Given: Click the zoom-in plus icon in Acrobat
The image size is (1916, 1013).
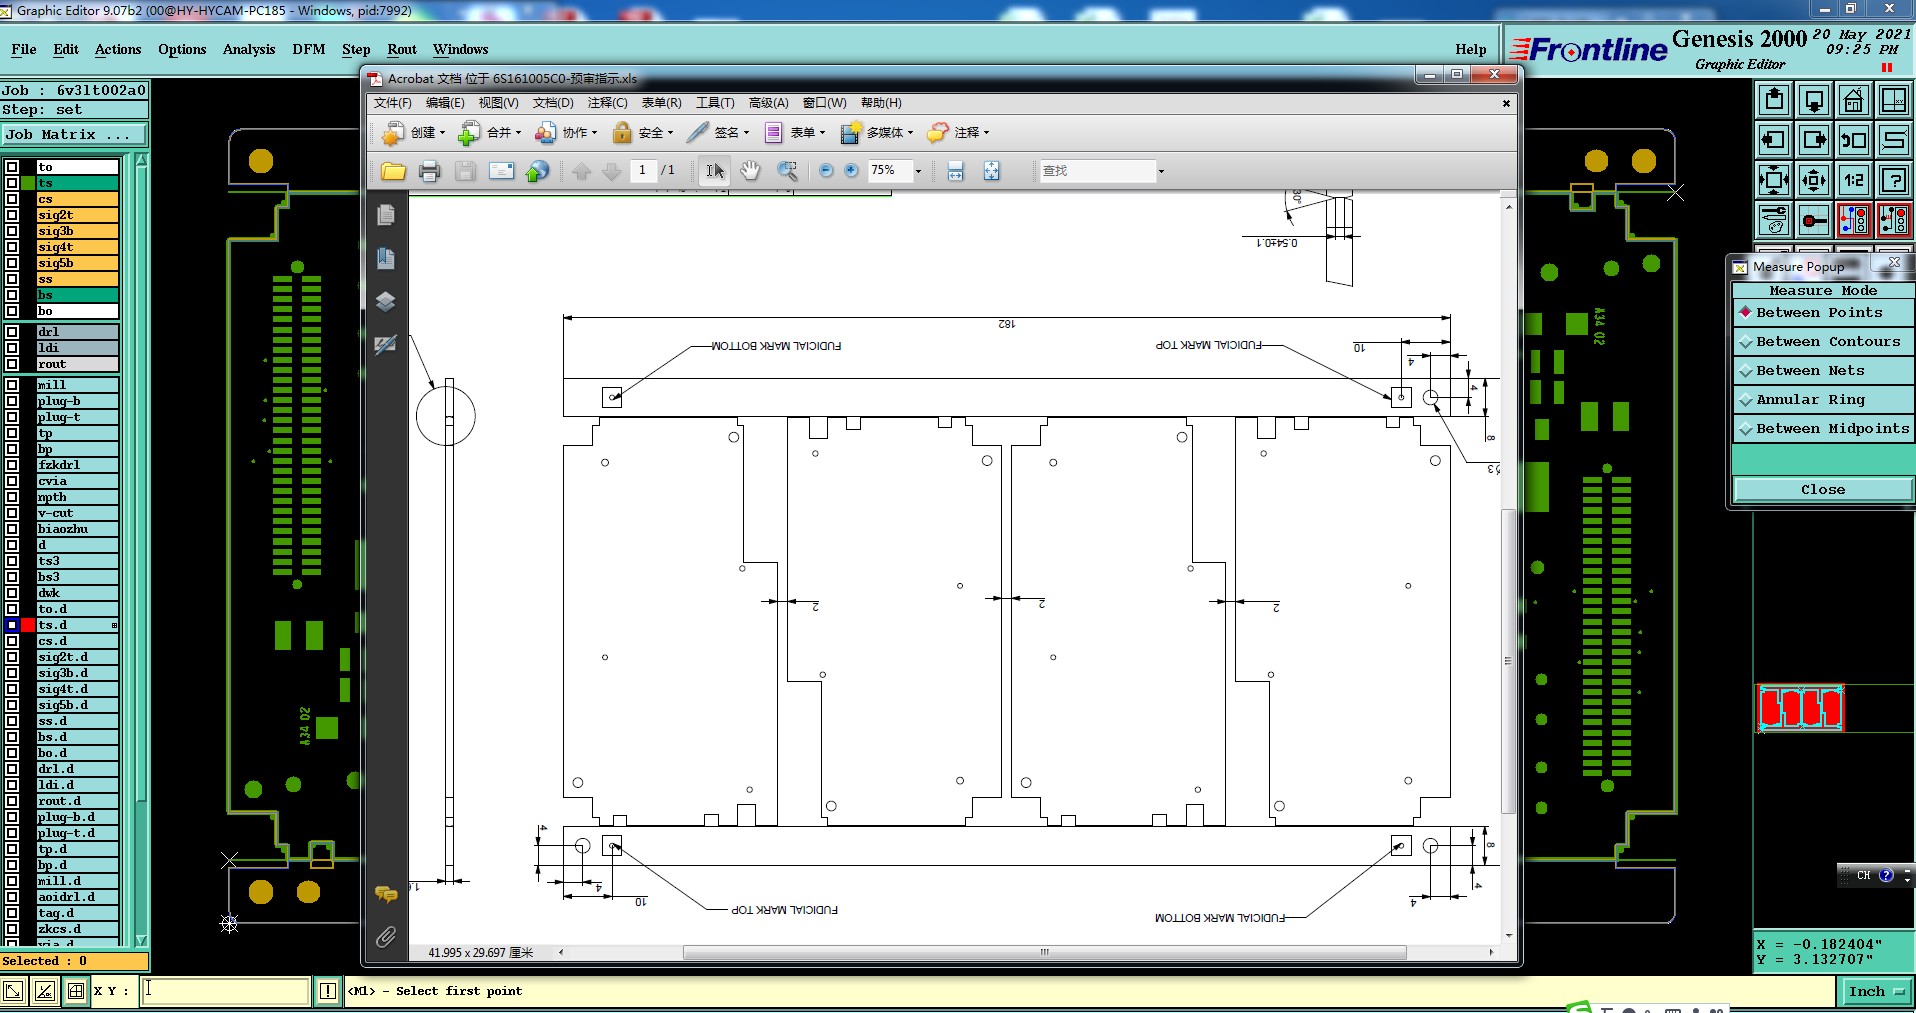Looking at the screenshot, I should [851, 171].
